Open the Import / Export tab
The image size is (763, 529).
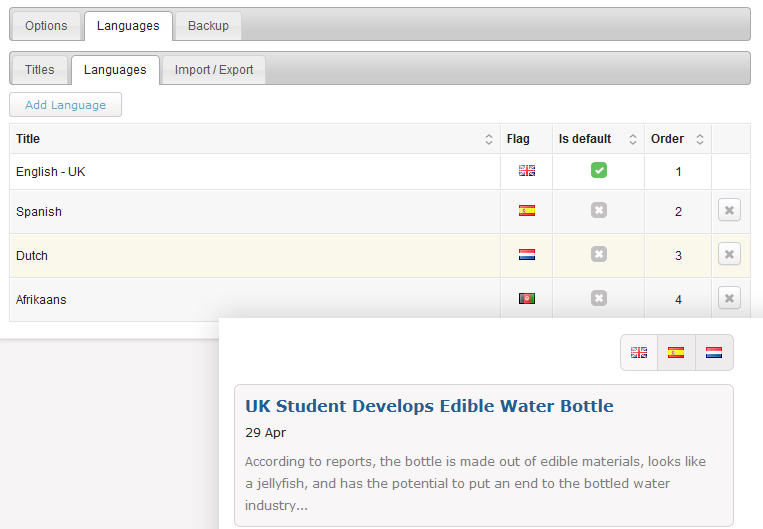pyautogui.click(x=214, y=70)
